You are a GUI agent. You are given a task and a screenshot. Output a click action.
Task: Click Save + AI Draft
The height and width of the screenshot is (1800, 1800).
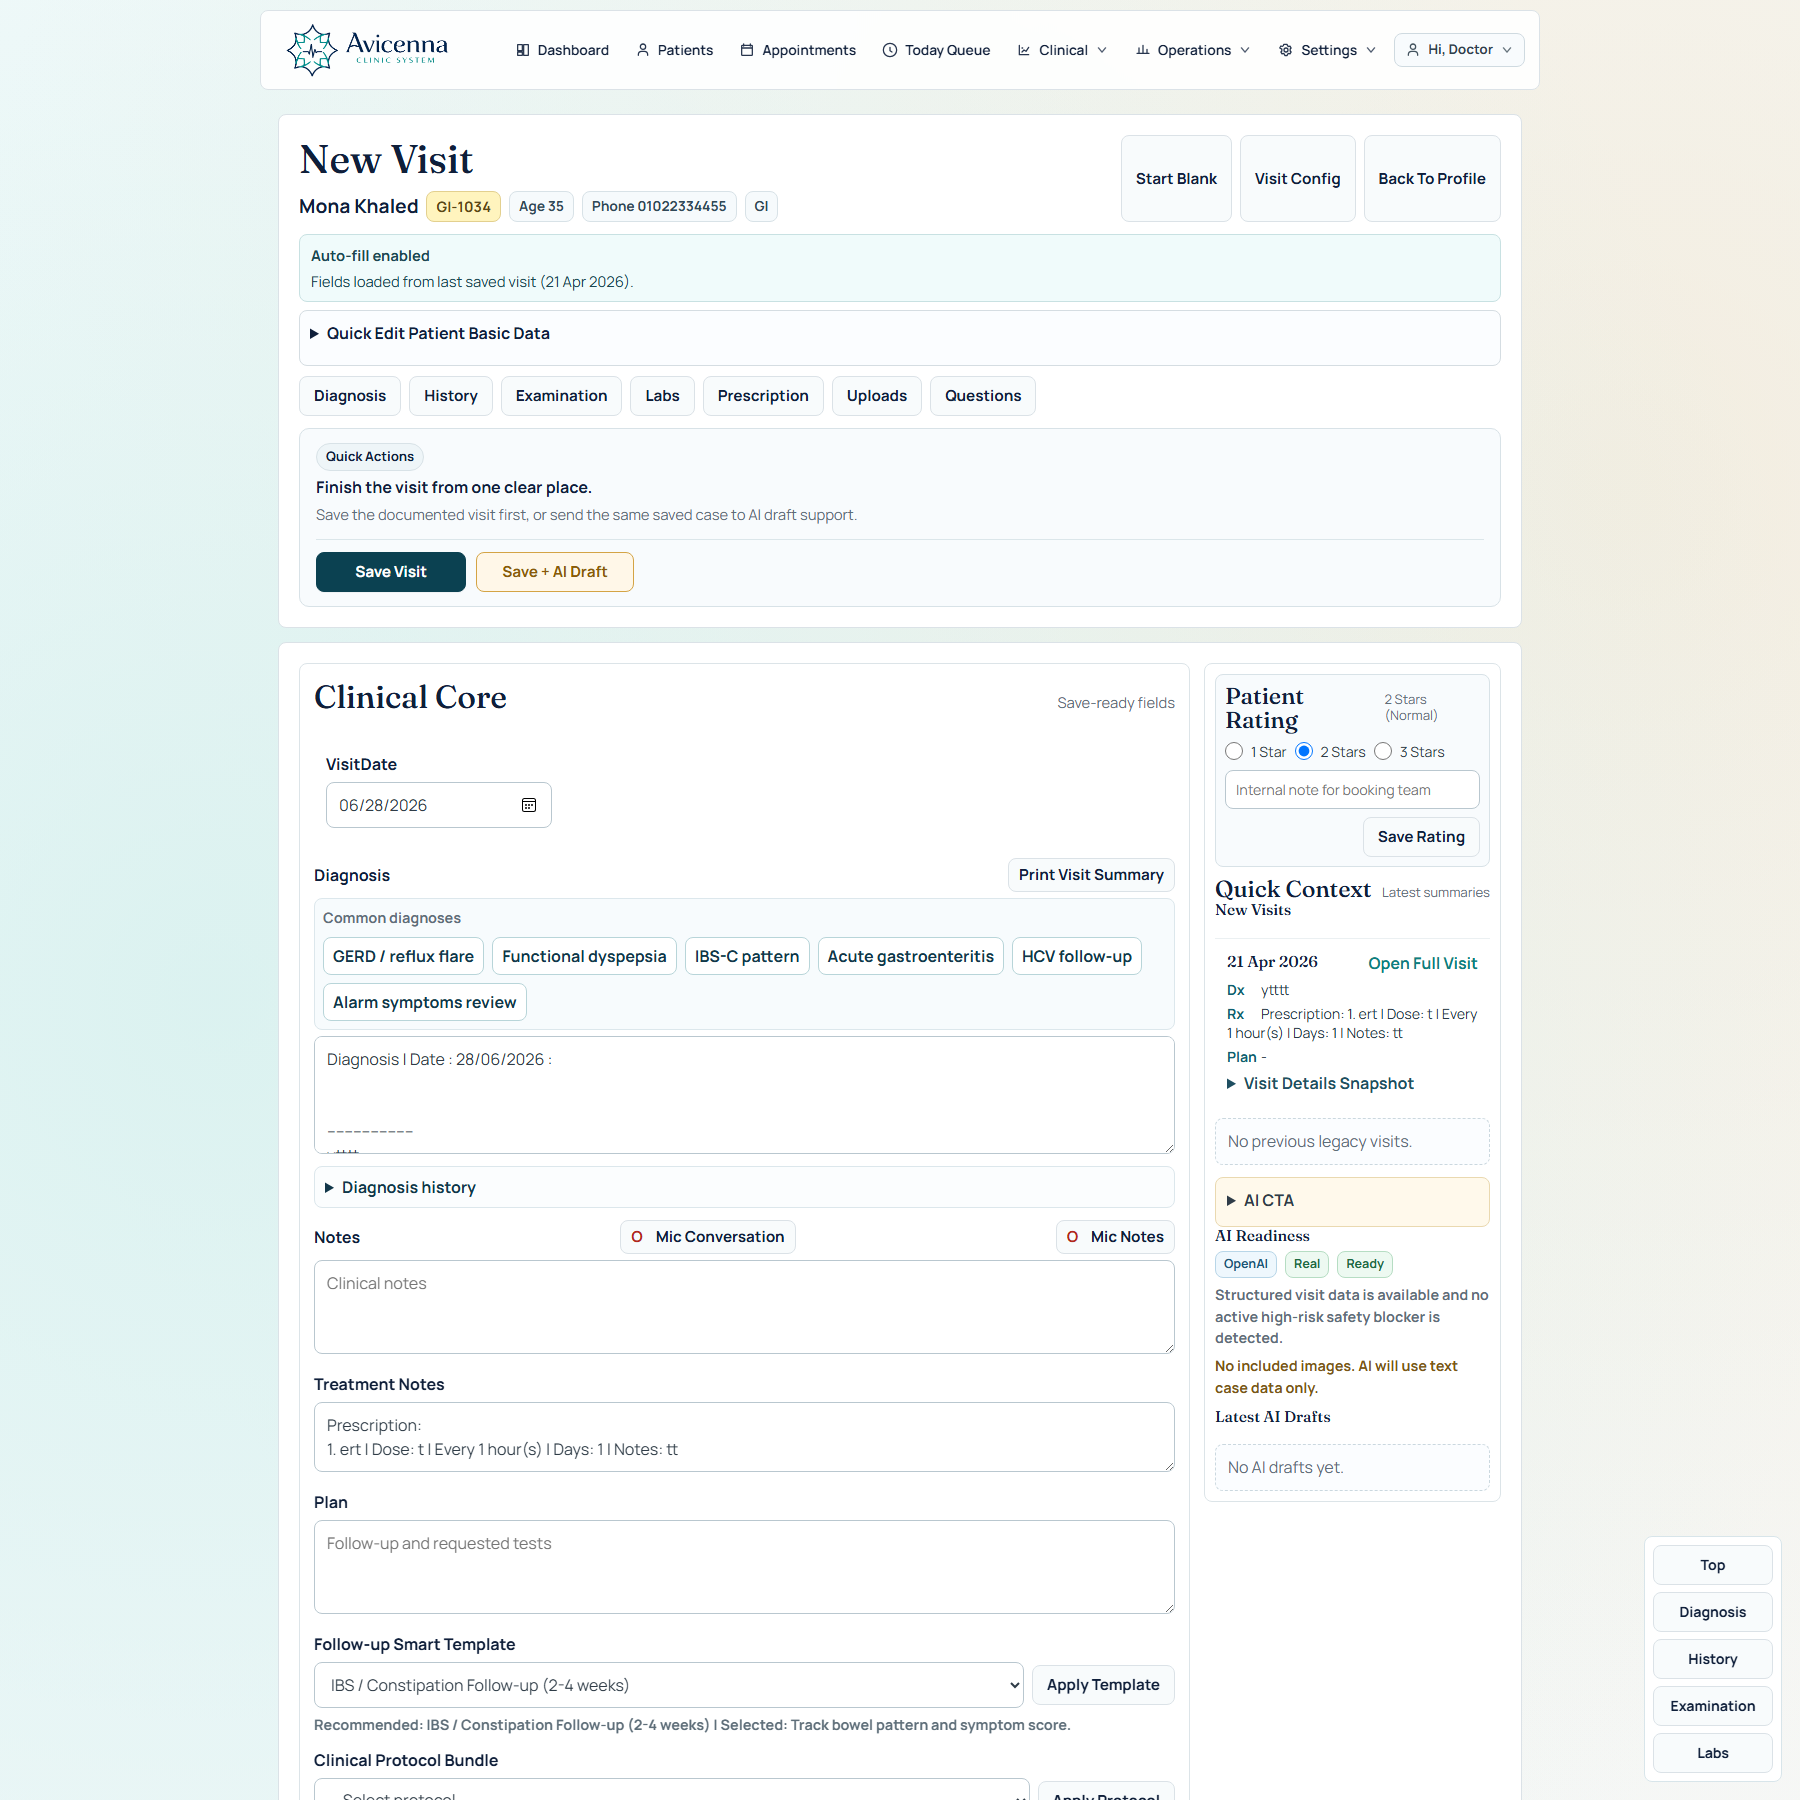coord(555,572)
